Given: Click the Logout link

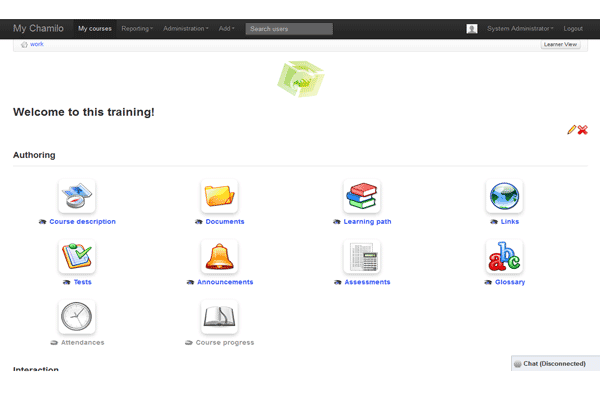Looking at the screenshot, I should 573,29.
